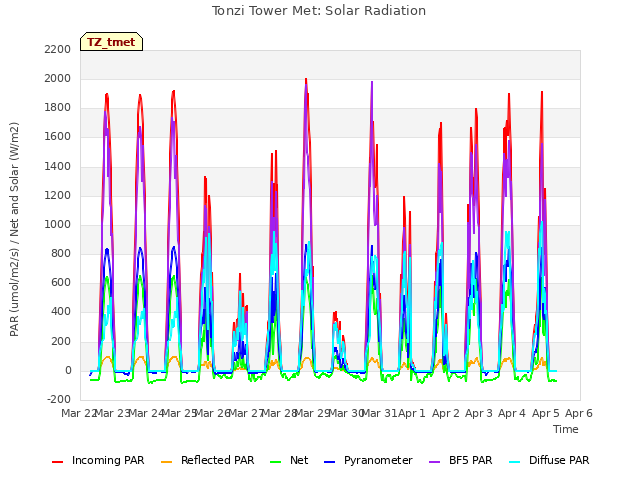Viewport: 640px width, 480px height.
Task: Click the Apr 2 x-axis date label
Action: (446, 413)
